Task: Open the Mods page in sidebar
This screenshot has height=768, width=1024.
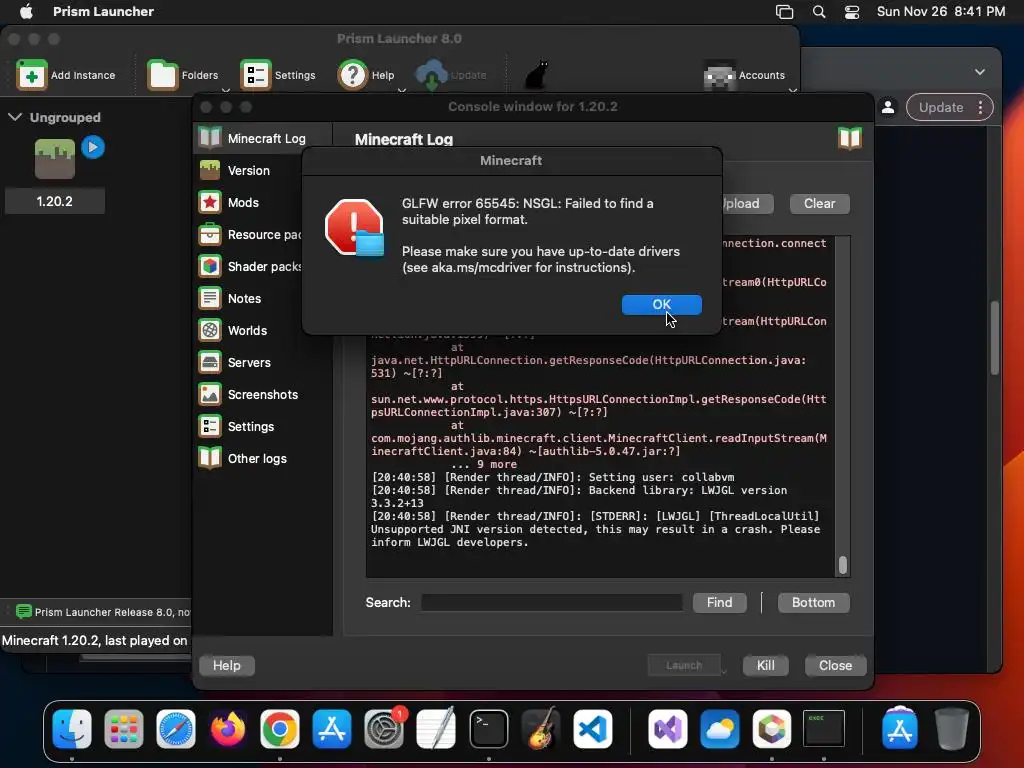Action: point(263,202)
